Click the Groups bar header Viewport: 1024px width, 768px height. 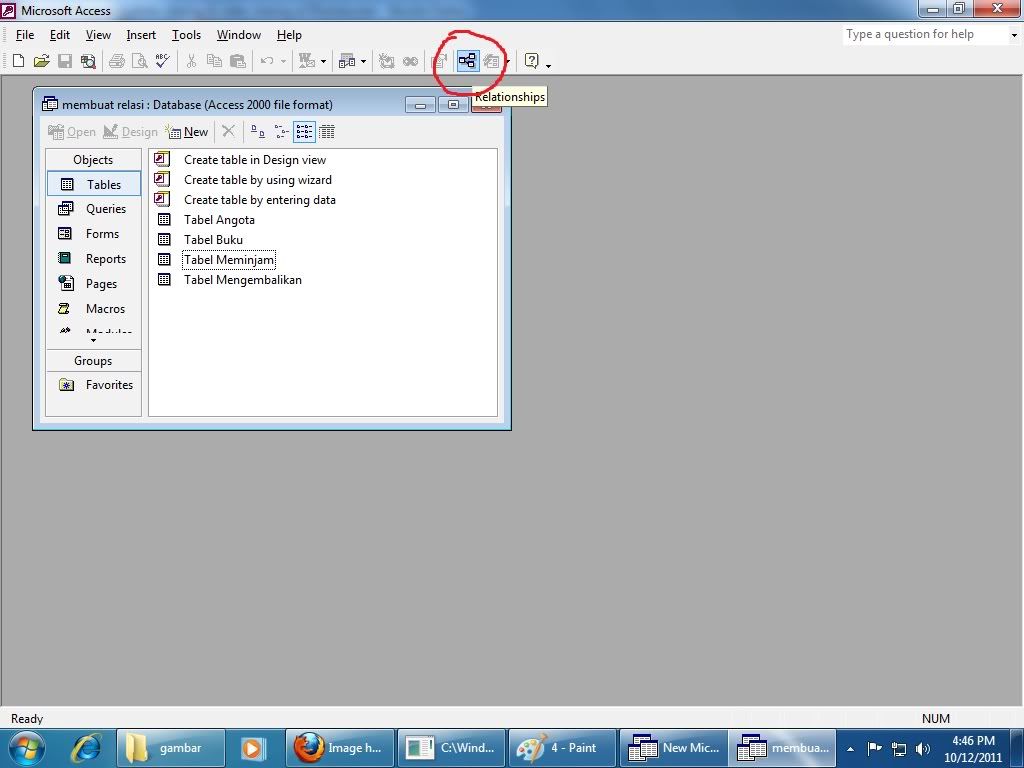point(93,360)
